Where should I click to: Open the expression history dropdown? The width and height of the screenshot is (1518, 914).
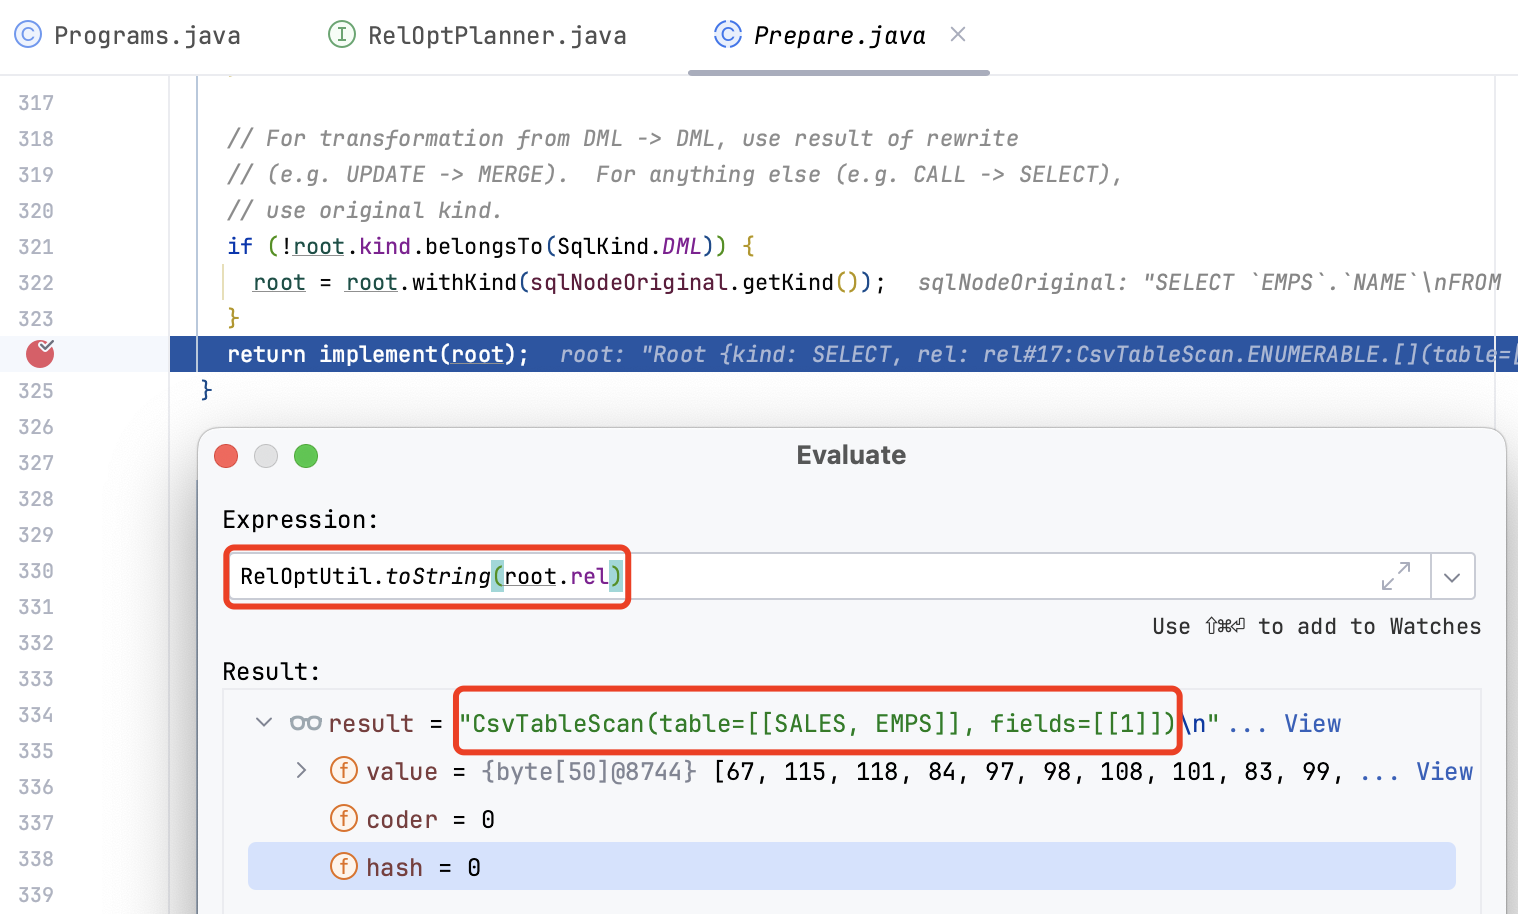(1453, 577)
